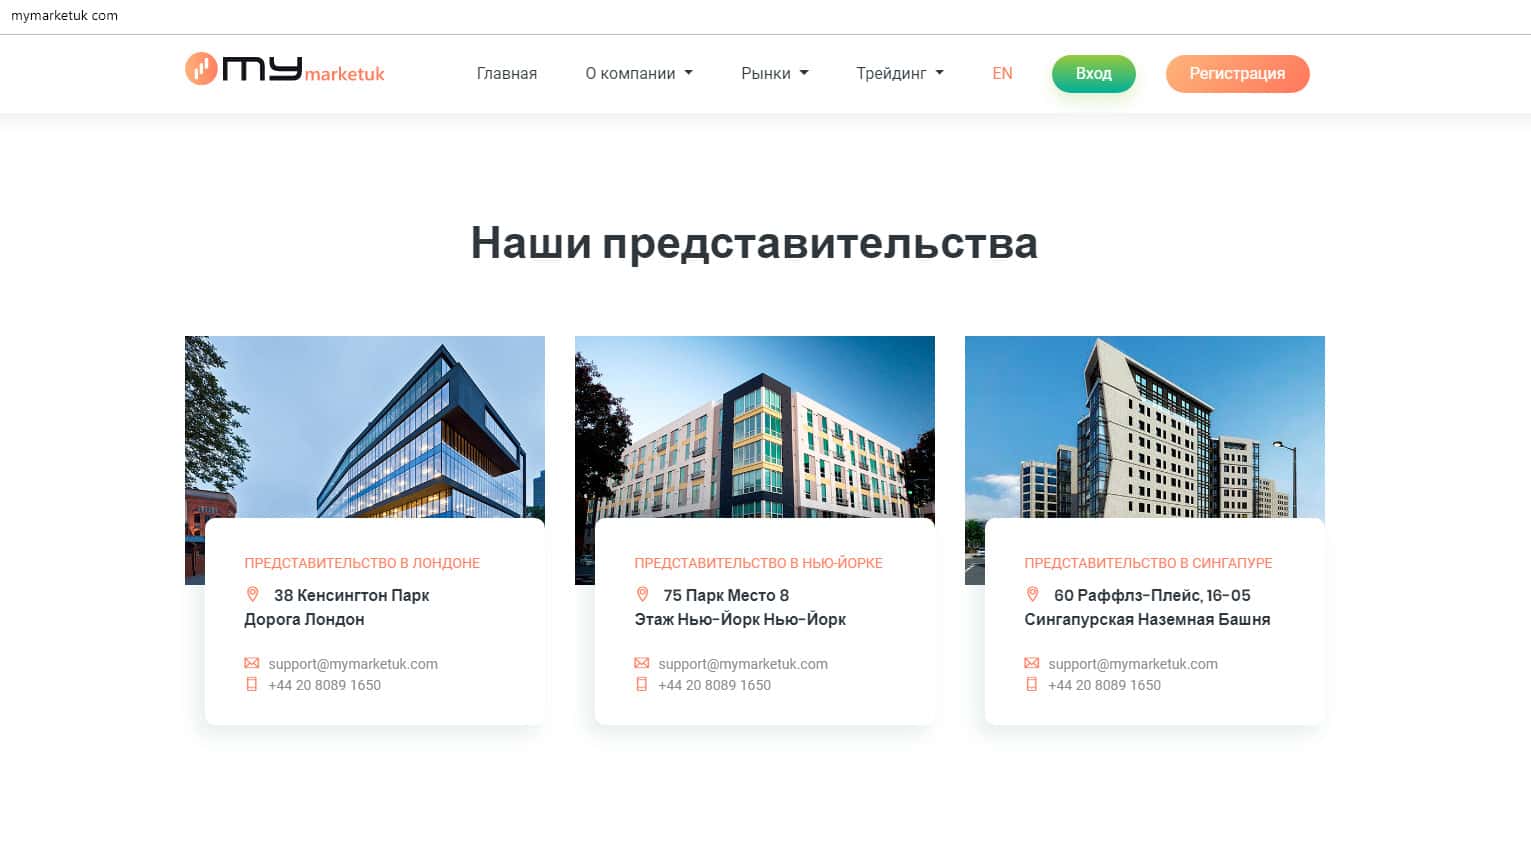Expand the О компании dropdown menu
The width and height of the screenshot is (1531, 857).
pyautogui.click(x=639, y=73)
